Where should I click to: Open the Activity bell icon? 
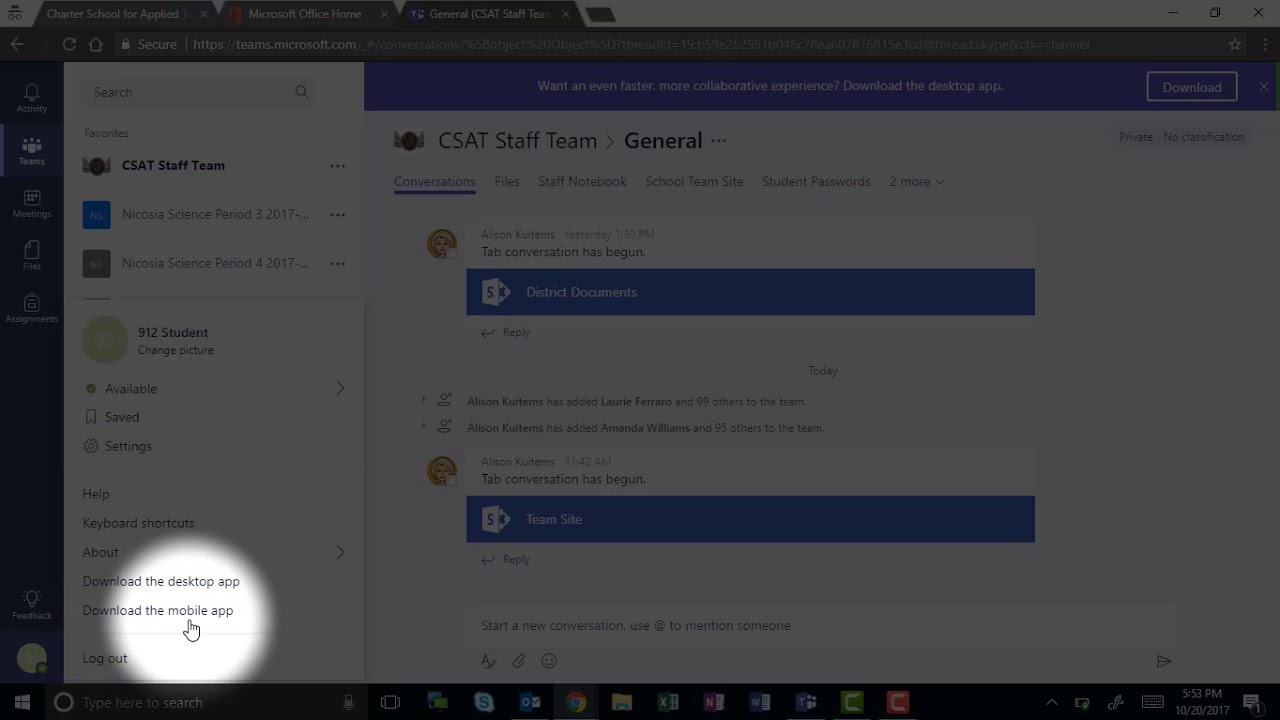click(x=31, y=97)
